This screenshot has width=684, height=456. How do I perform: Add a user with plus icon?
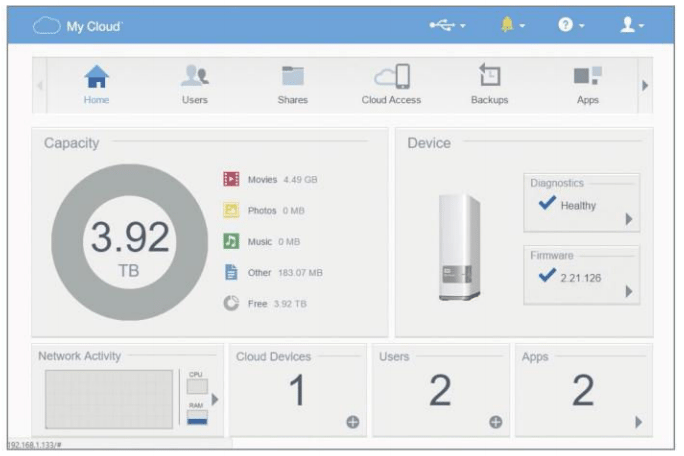click(x=496, y=422)
